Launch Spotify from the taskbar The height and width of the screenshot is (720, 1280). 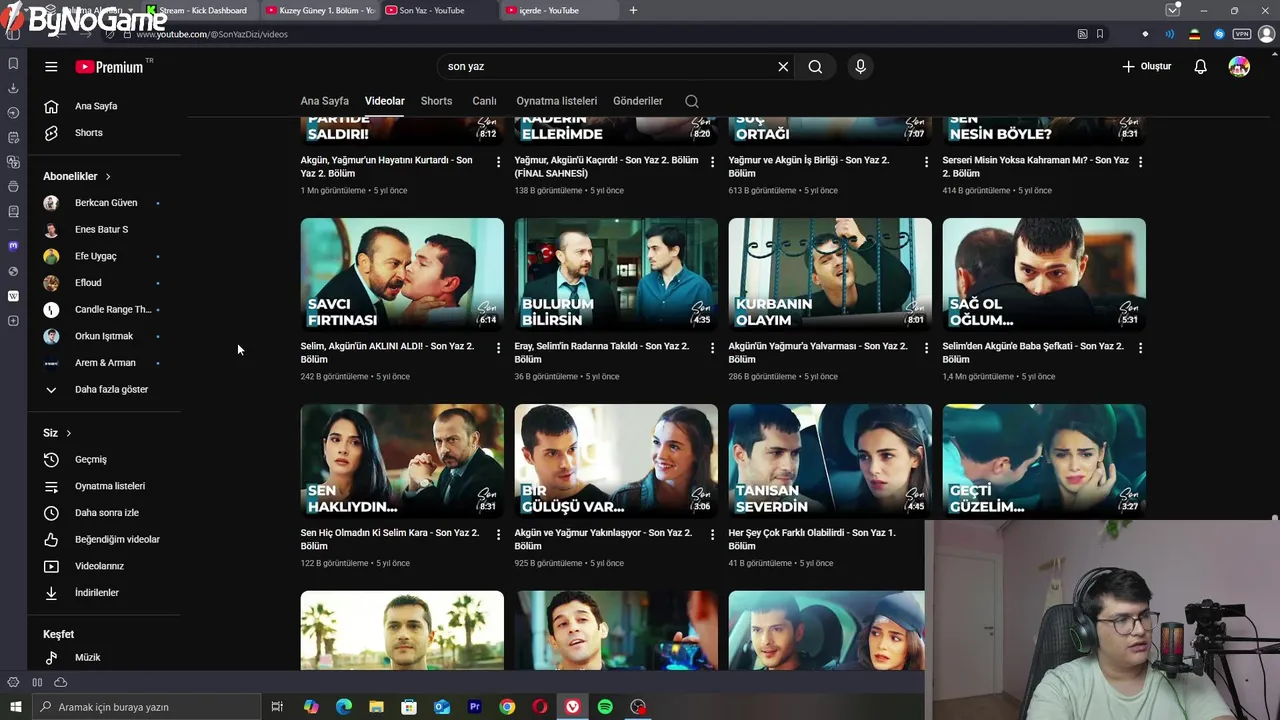(x=605, y=707)
